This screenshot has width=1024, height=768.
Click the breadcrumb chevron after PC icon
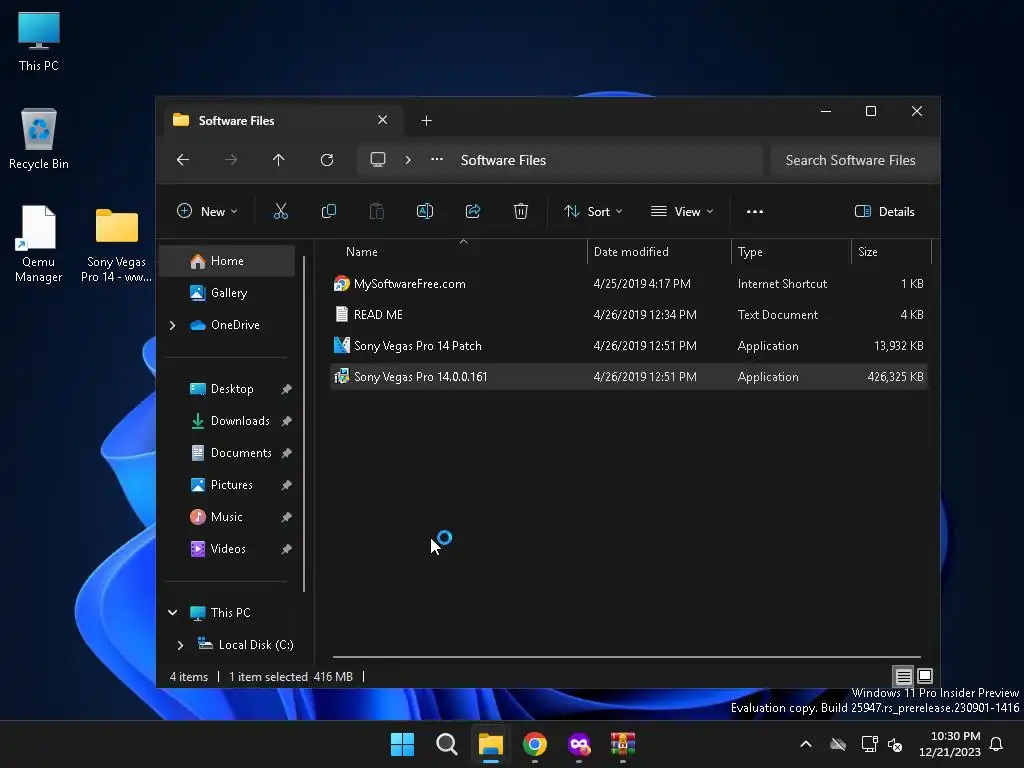(408, 160)
